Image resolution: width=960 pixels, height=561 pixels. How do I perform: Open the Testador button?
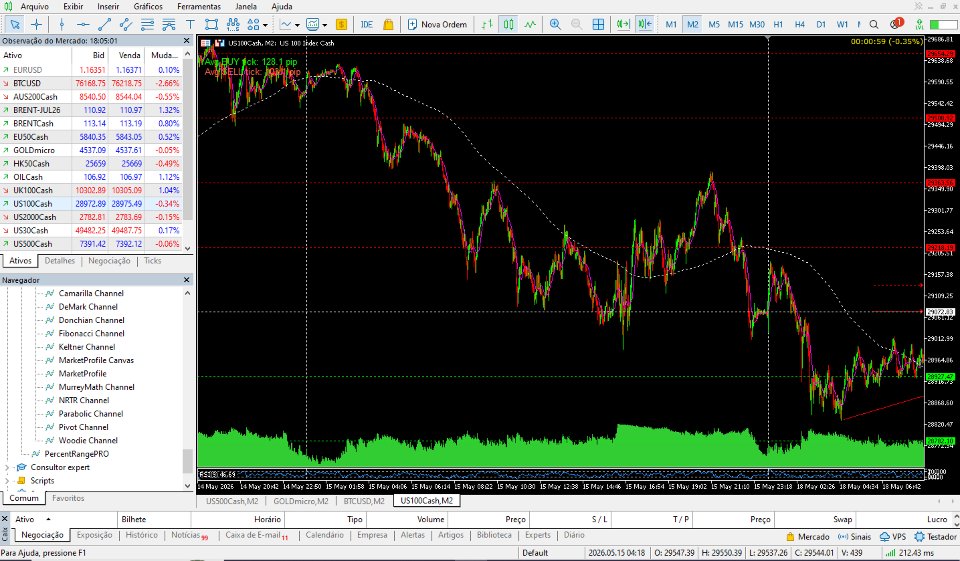pos(936,537)
